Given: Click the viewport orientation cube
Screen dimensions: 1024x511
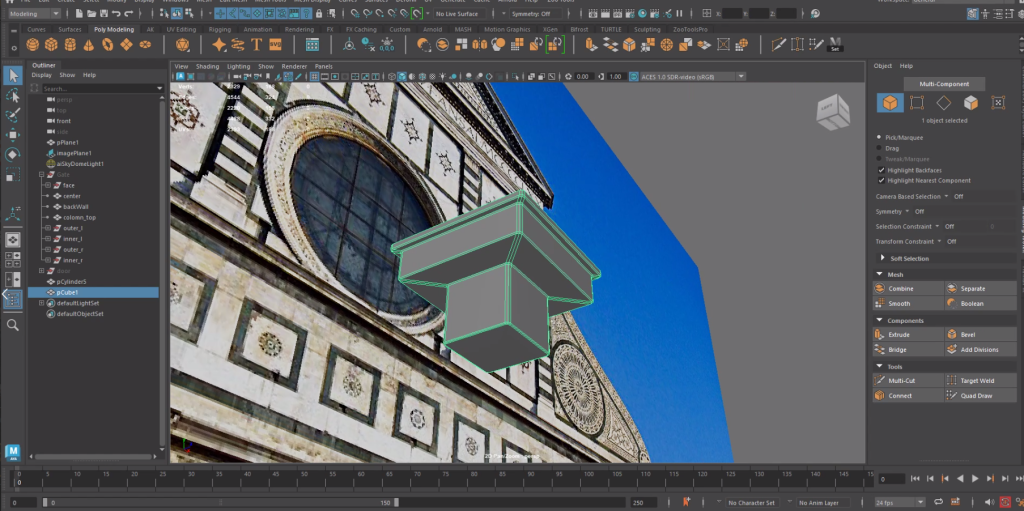Looking at the screenshot, I should [833, 112].
